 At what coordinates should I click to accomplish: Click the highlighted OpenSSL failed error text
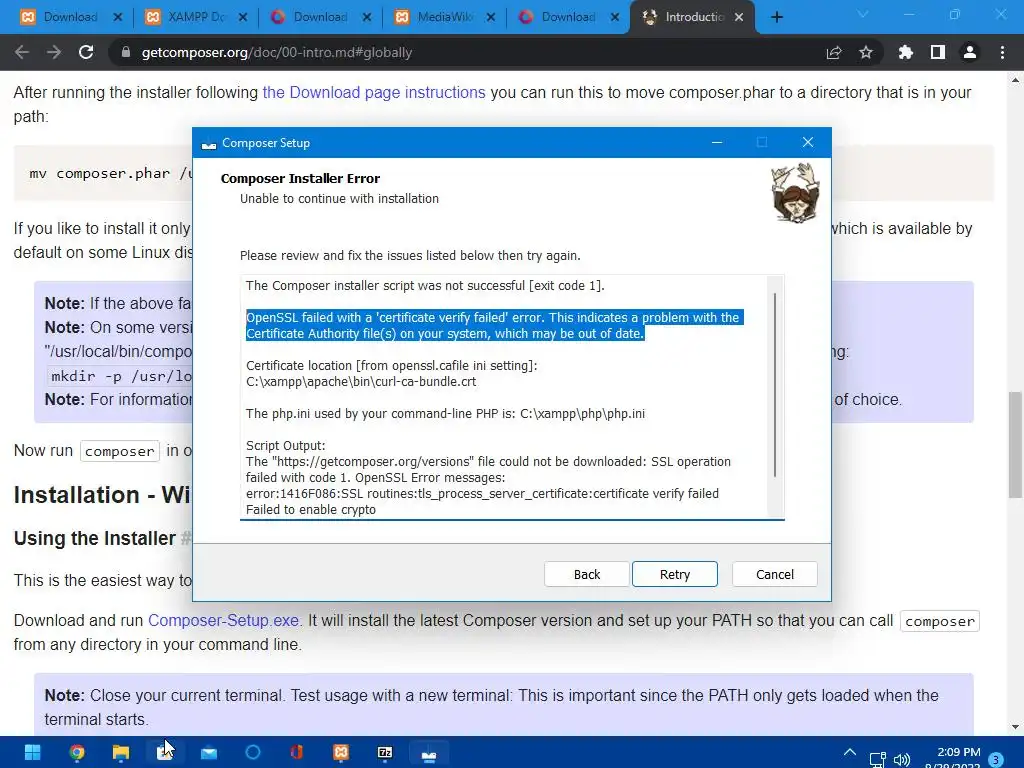tap(494, 325)
